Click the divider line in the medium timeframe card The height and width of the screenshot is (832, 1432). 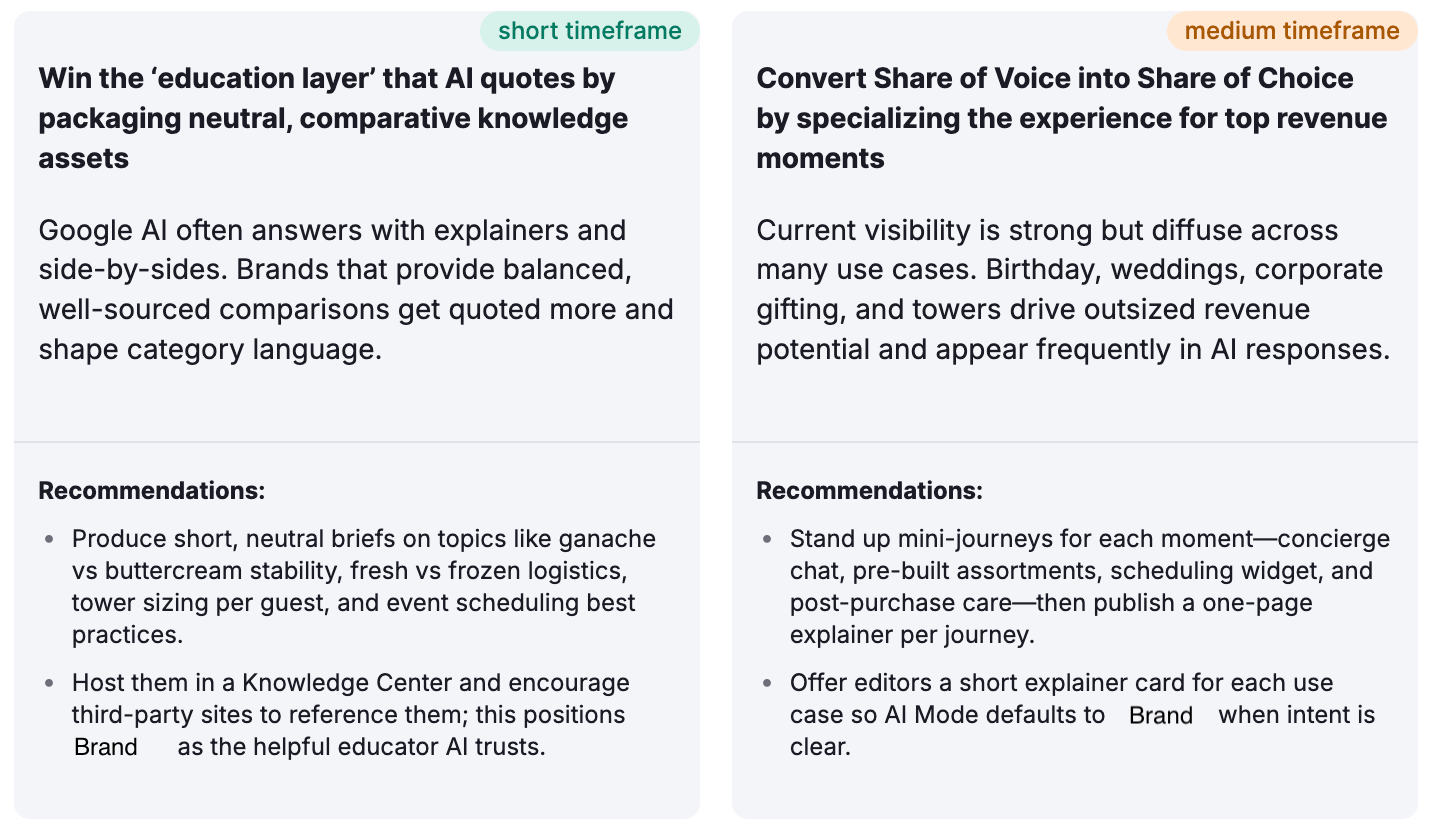click(1075, 441)
